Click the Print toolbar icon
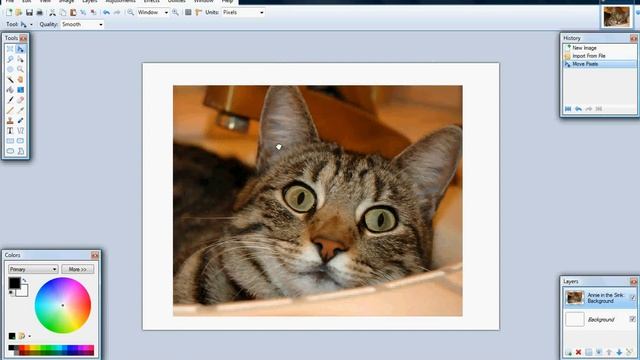The height and width of the screenshot is (360, 640). [x=40, y=13]
